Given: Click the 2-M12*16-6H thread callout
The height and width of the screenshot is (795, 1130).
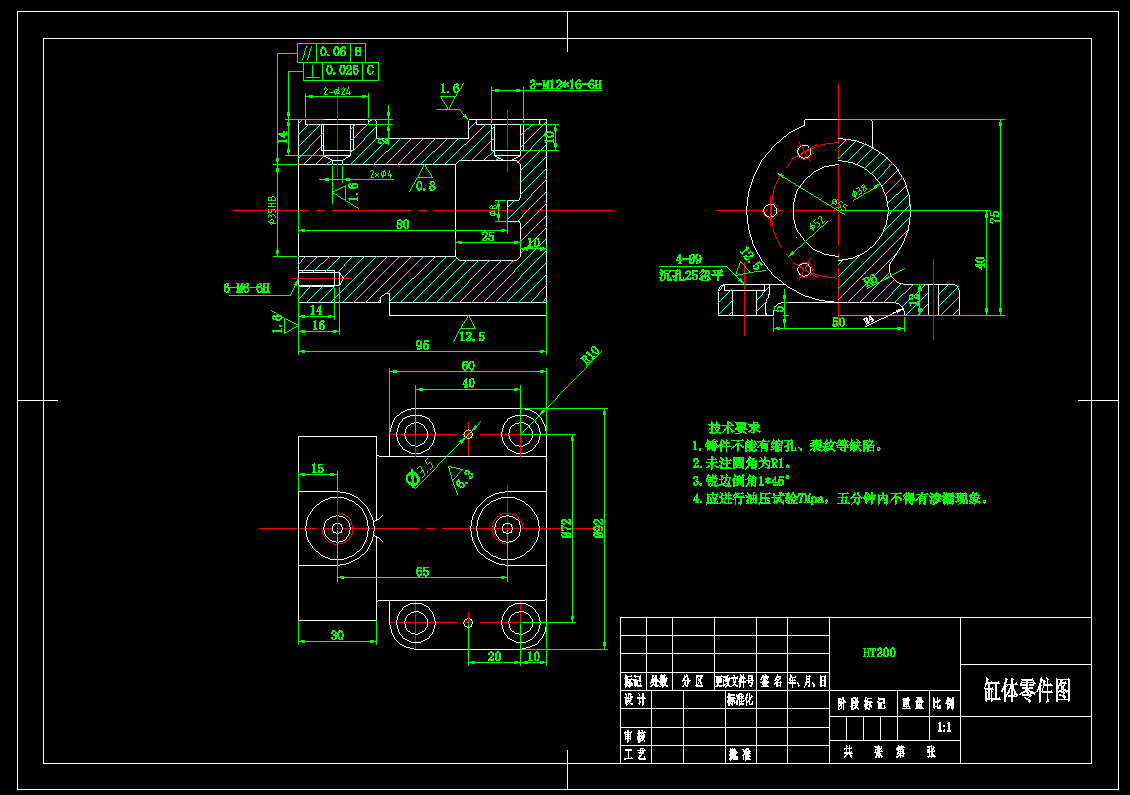Looking at the screenshot, I should click(566, 84).
